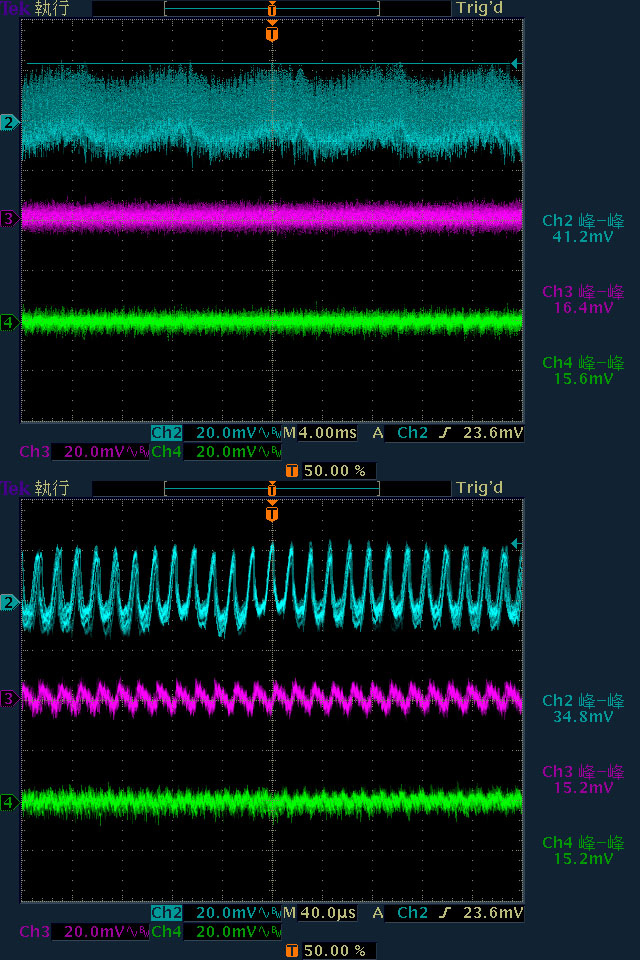640x960 pixels.
Task: Click the highlighted Ch2 label in the 4.00ms capture
Action: click(167, 433)
